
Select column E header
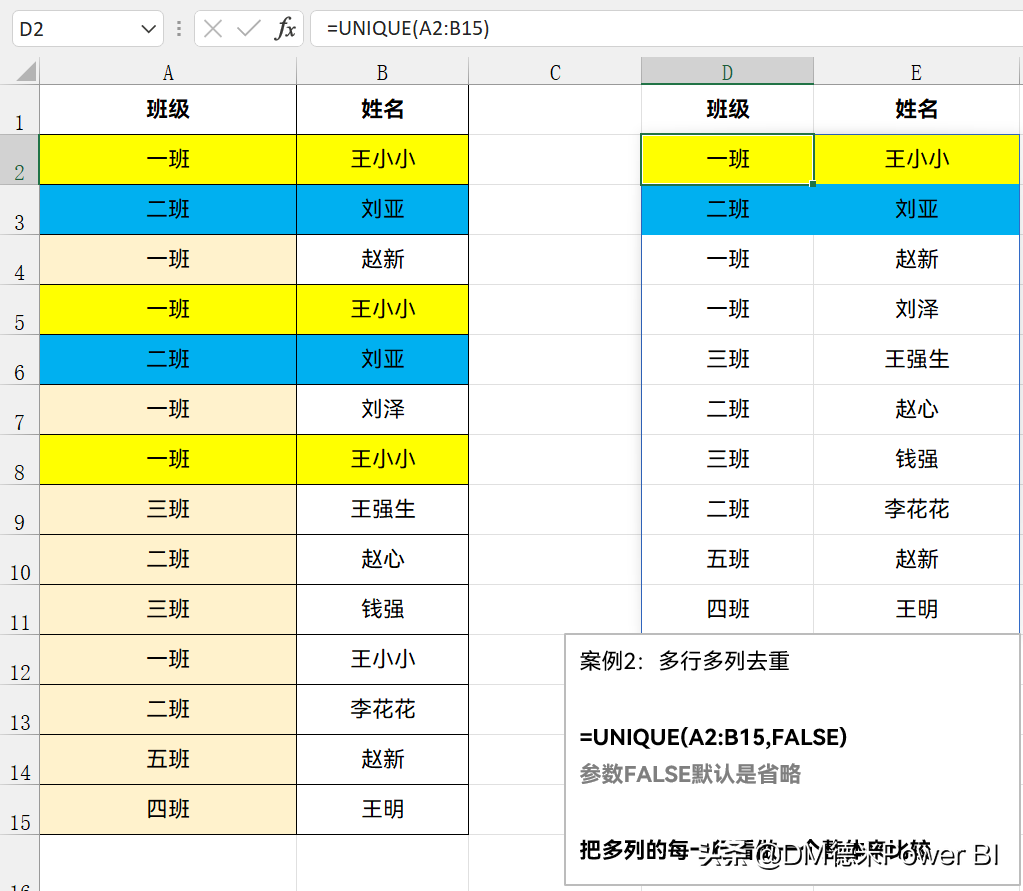(x=917, y=72)
